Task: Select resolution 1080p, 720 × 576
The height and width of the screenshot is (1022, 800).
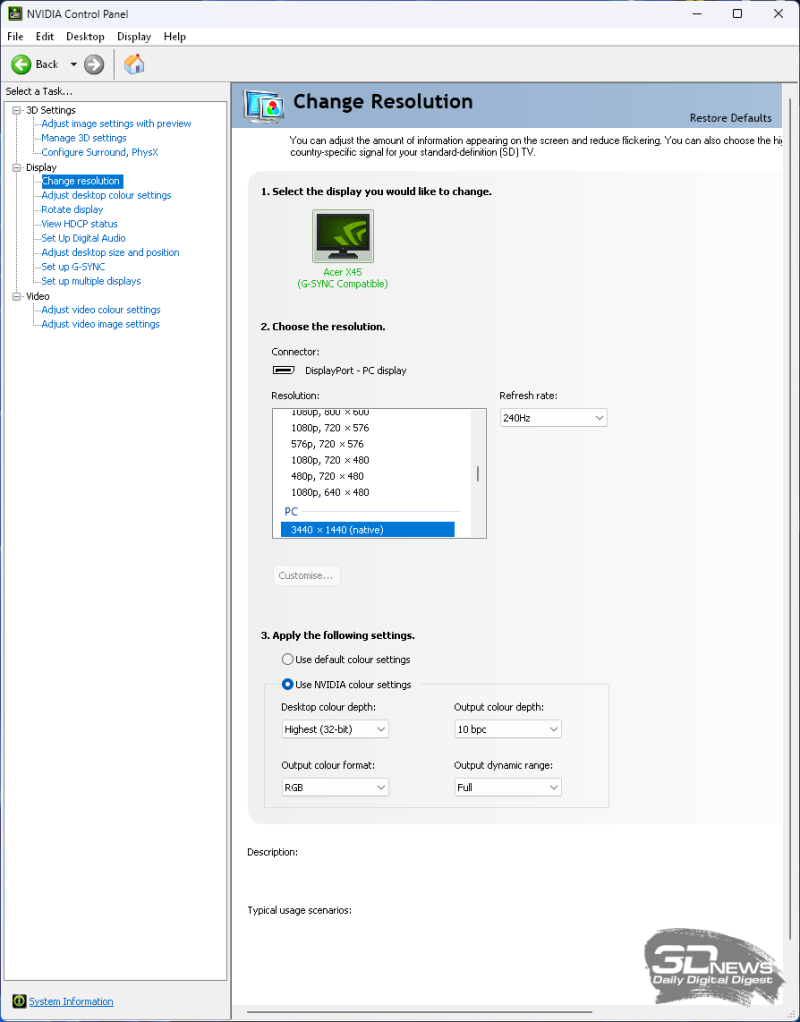Action: coord(330,428)
